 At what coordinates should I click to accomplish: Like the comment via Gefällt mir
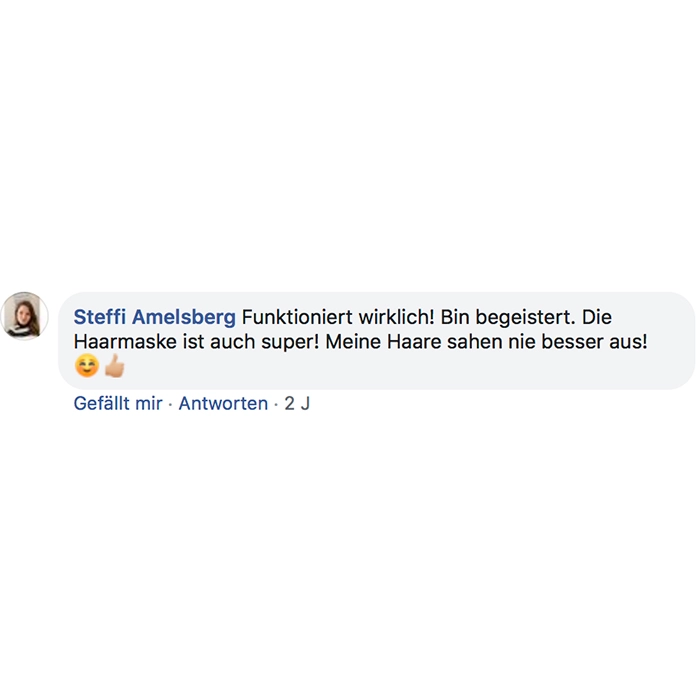(x=118, y=404)
